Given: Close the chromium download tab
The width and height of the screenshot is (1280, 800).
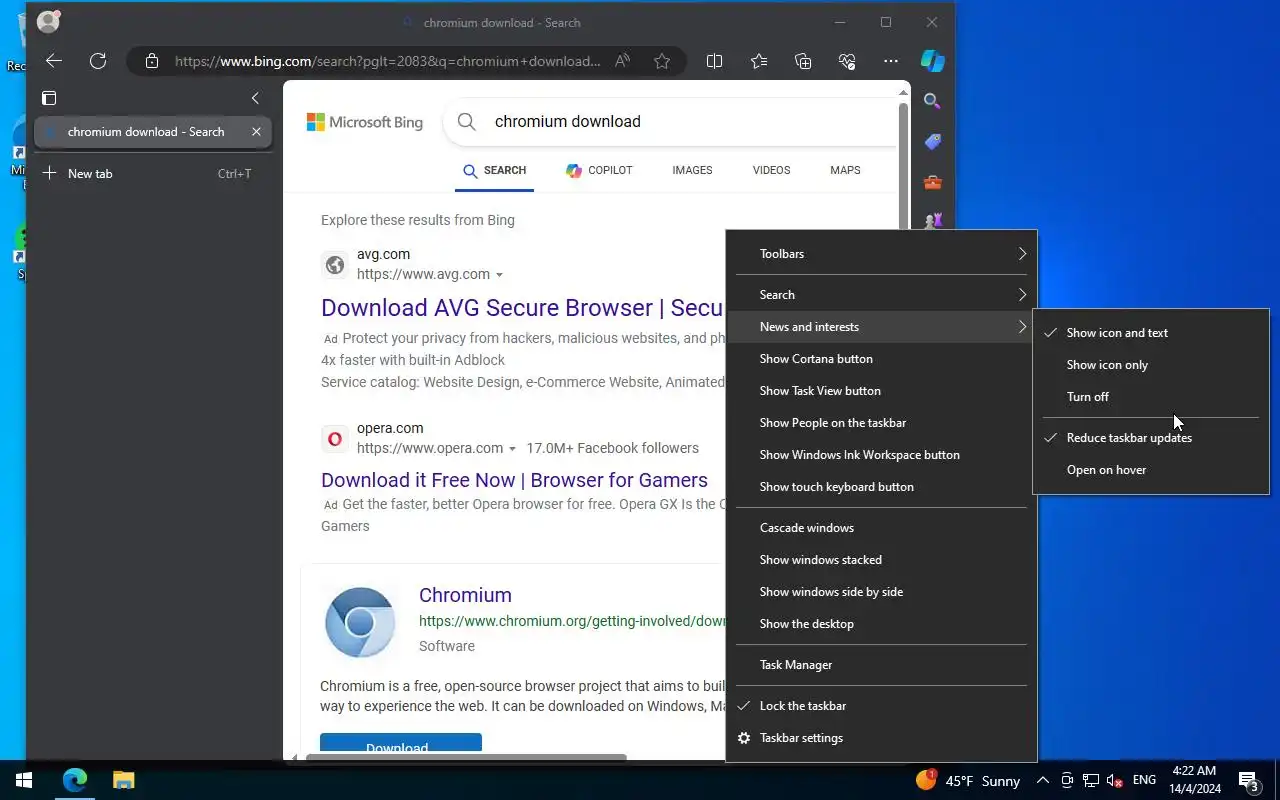Looking at the screenshot, I should [x=256, y=131].
